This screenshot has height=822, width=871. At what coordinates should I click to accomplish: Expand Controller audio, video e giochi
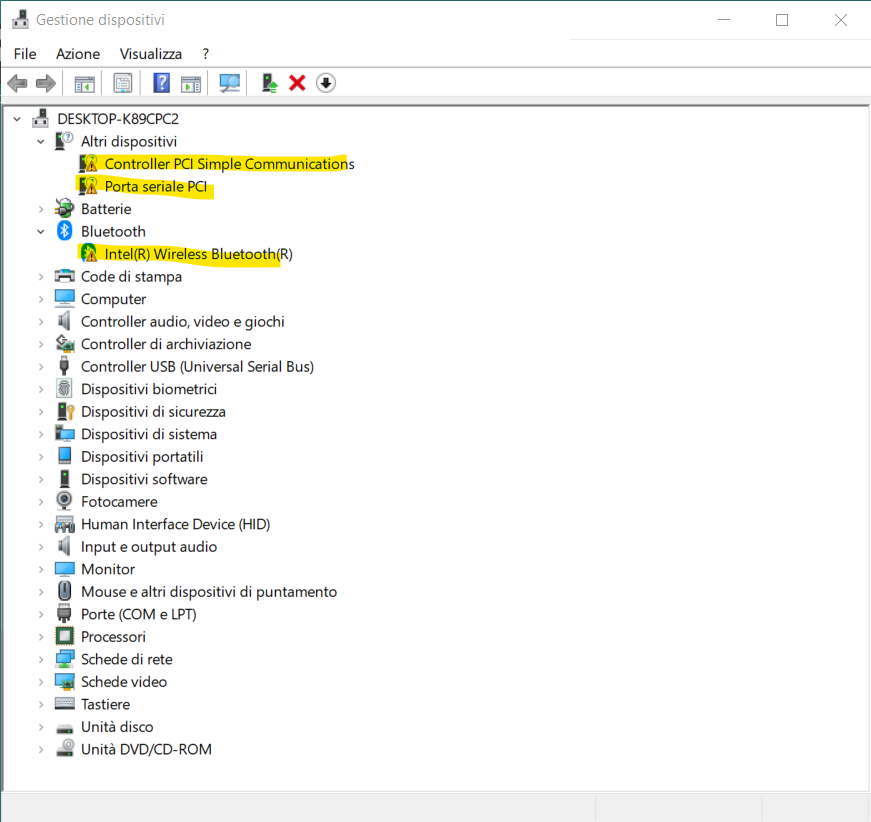pyautogui.click(x=41, y=322)
